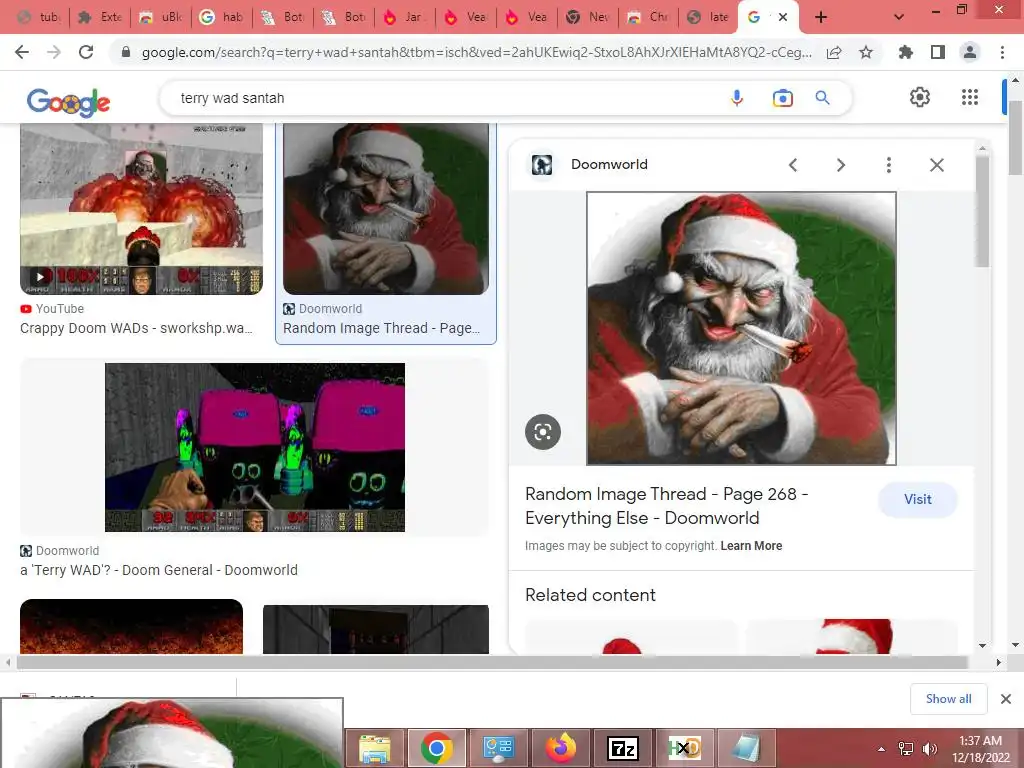Viewport: 1024px width, 768px height.
Task: Open the network icon in the tray
Action: pyautogui.click(x=906, y=749)
